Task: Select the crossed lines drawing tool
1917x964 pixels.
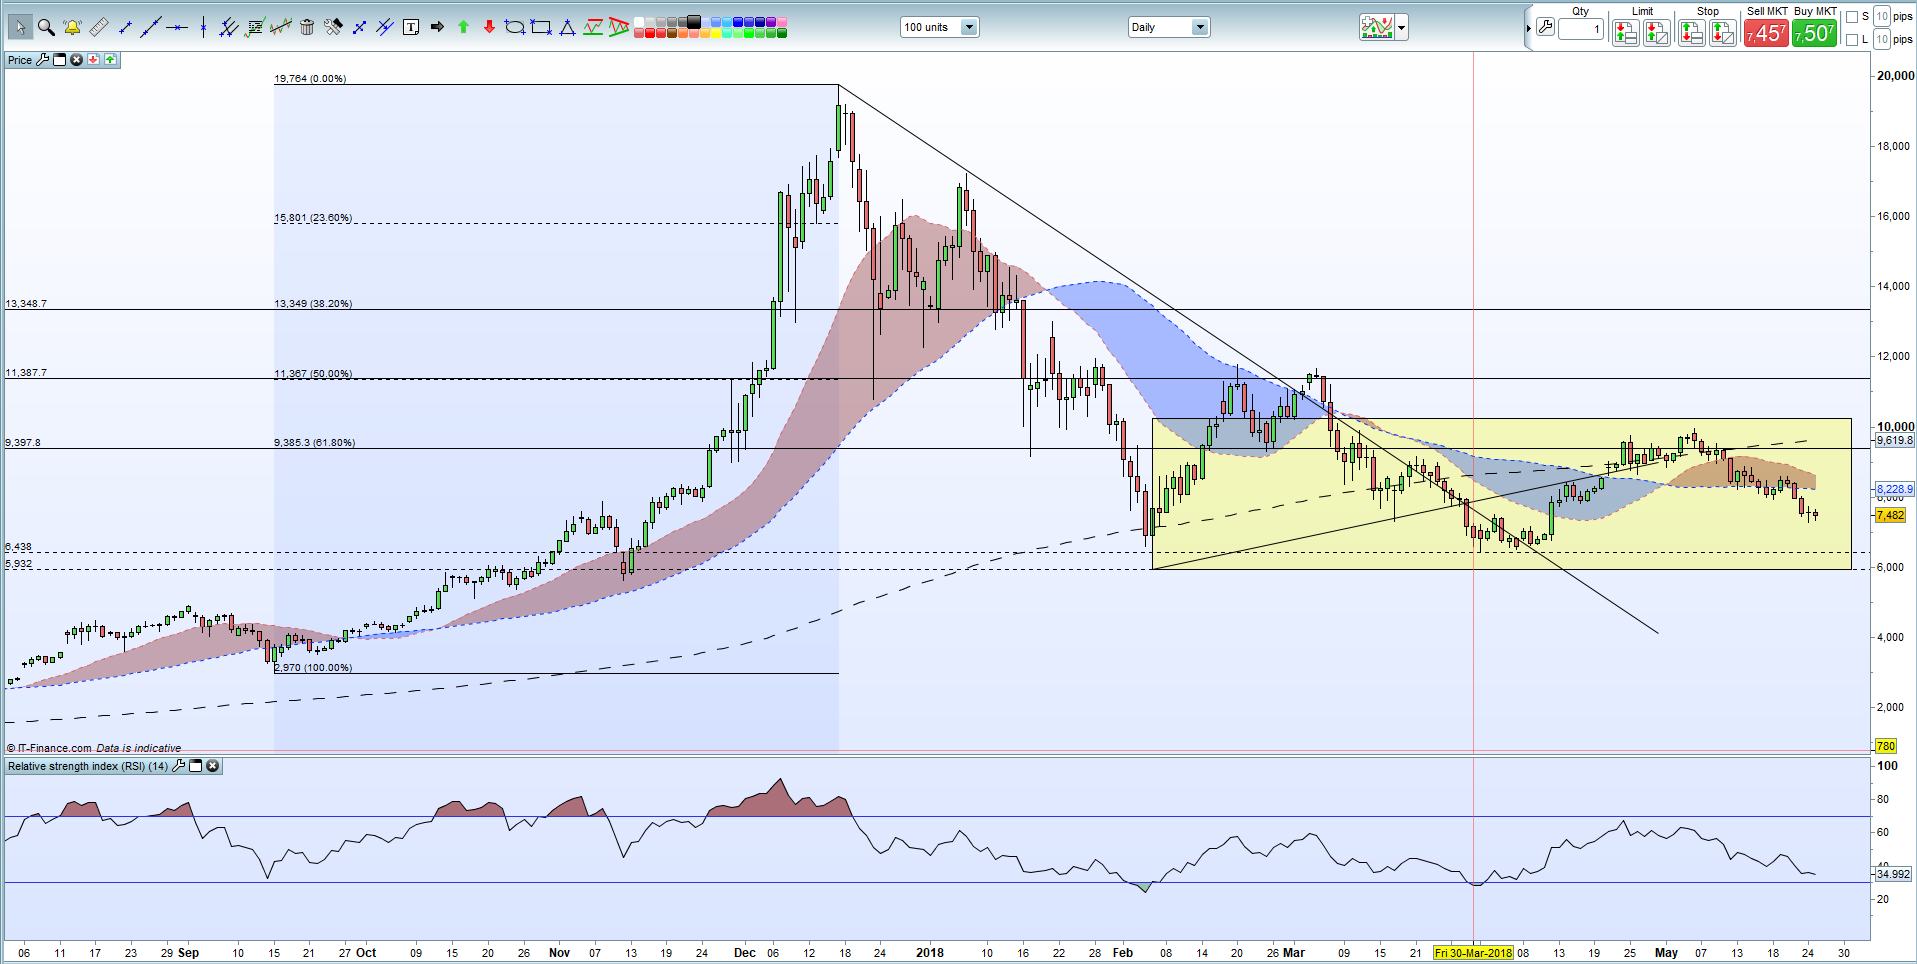Action: click(x=385, y=27)
